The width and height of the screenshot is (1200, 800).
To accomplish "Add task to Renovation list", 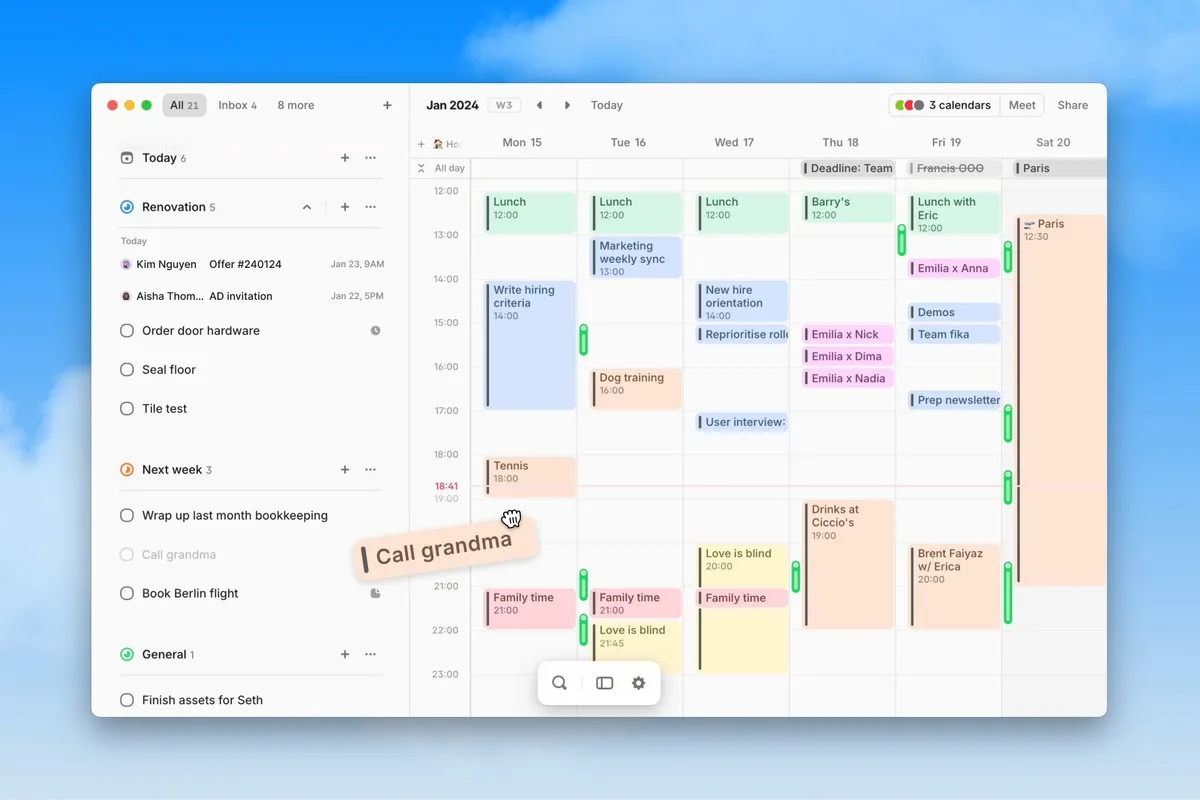I will [345, 207].
